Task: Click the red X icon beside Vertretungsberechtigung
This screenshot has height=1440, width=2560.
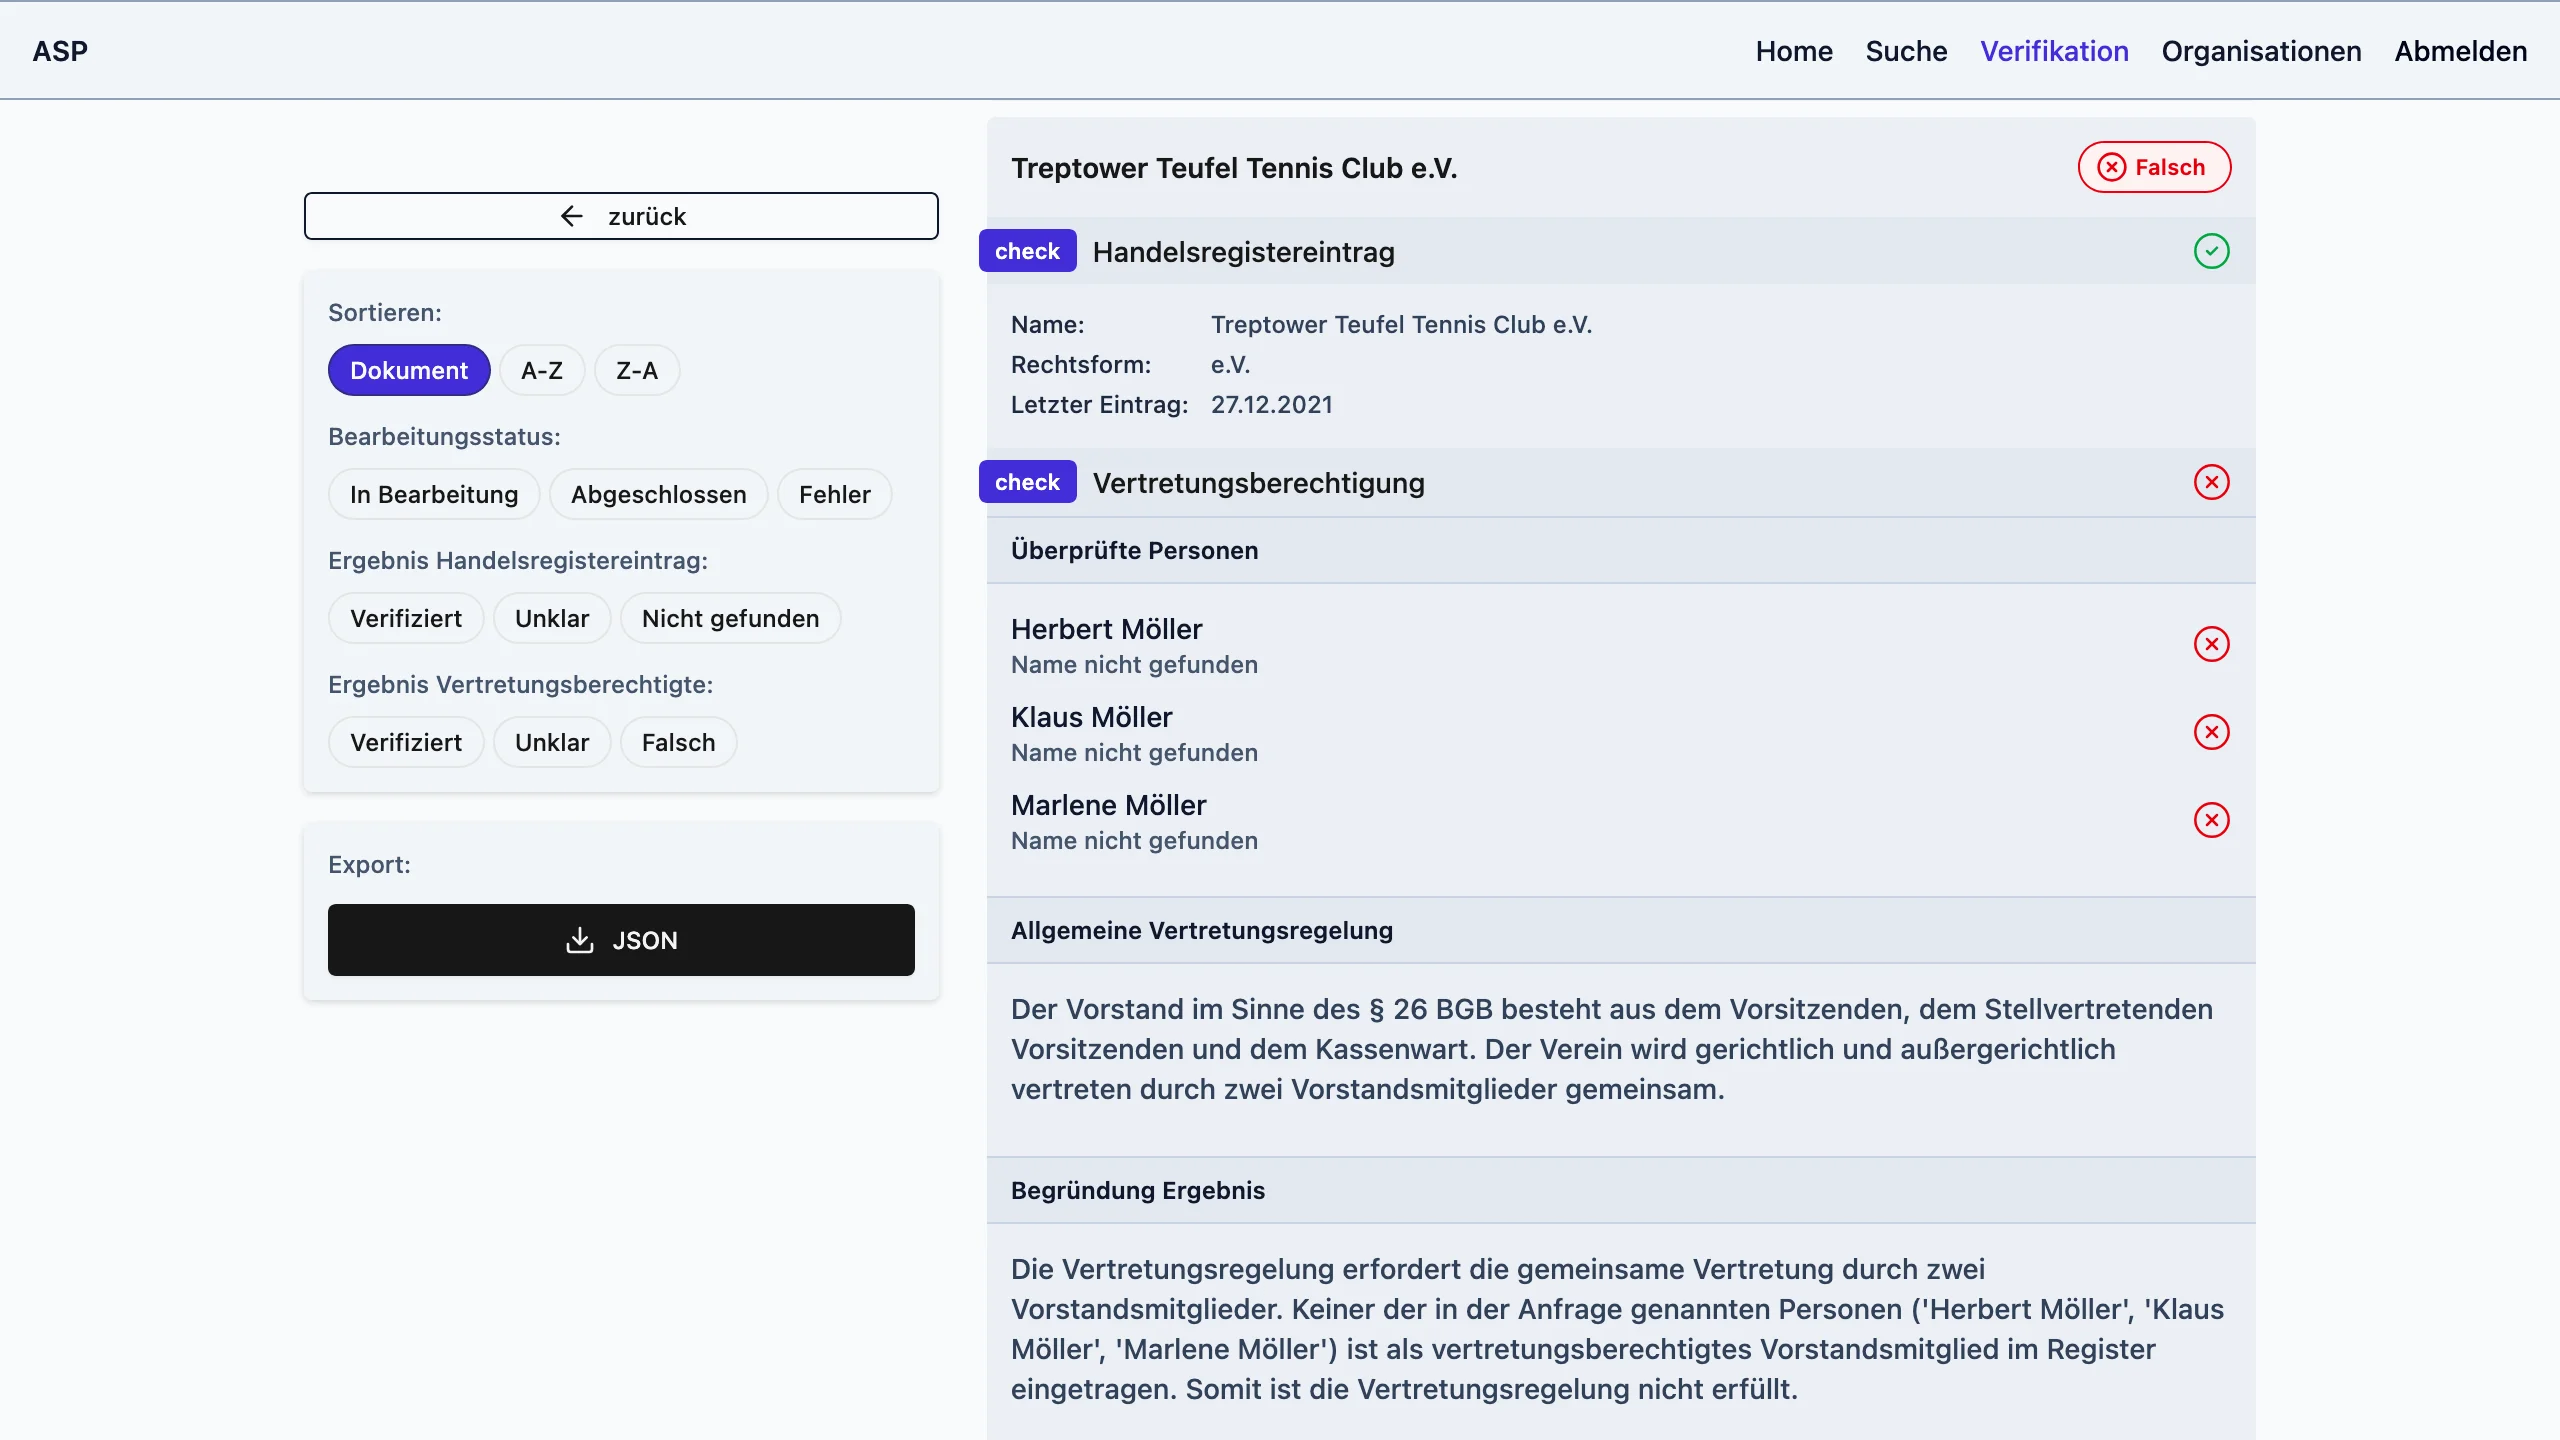Action: tap(2211, 482)
